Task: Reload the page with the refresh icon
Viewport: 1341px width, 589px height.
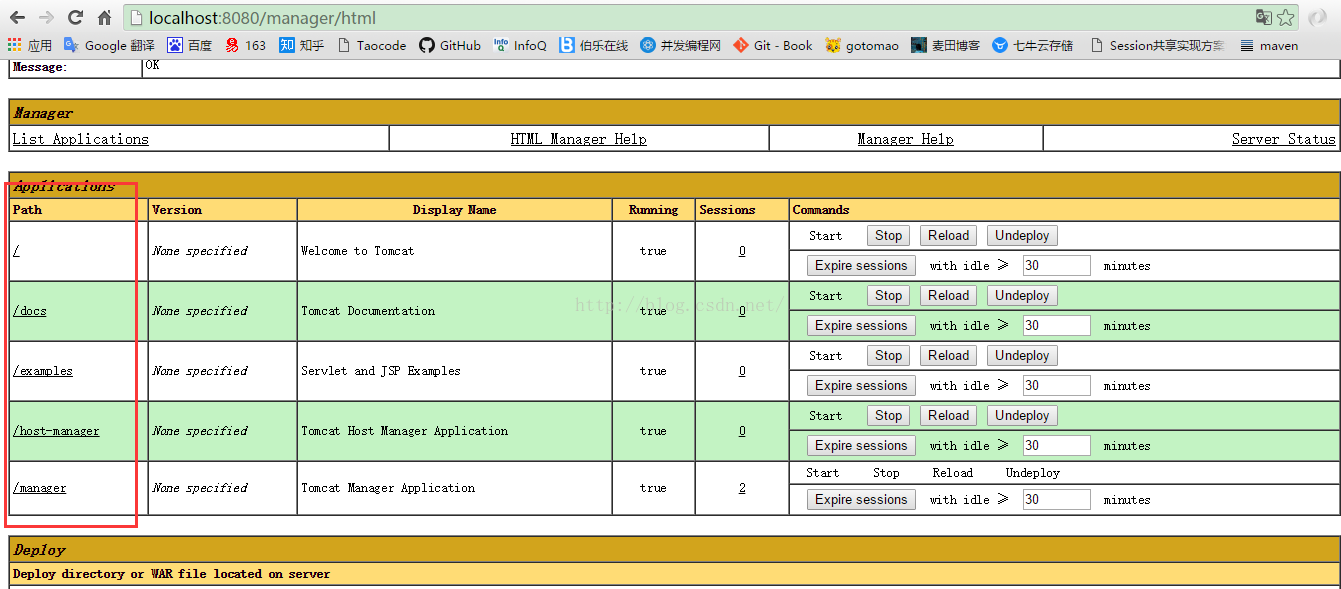Action: [75, 17]
